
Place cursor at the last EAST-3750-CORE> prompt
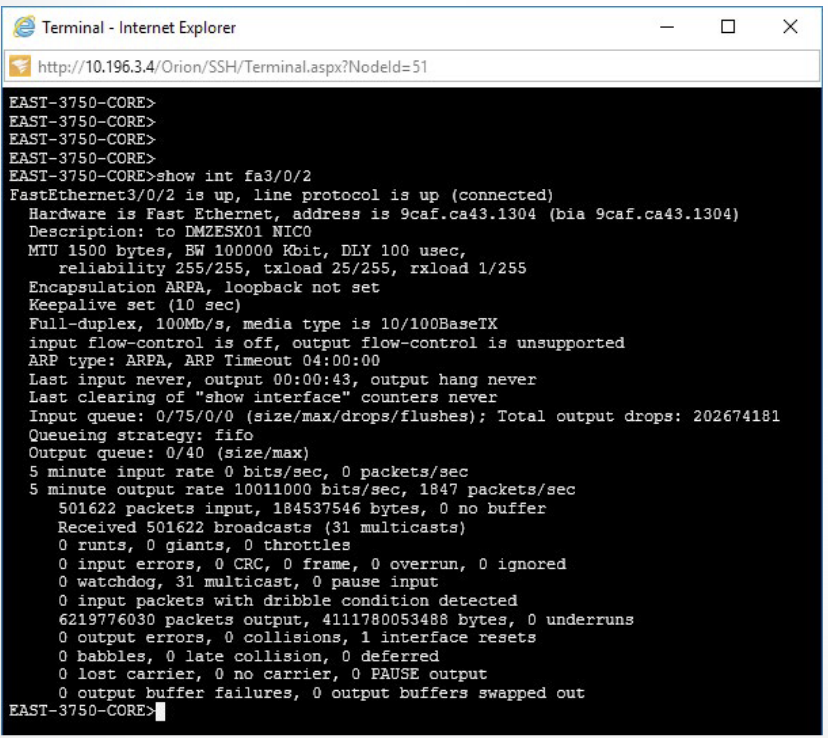(x=160, y=711)
